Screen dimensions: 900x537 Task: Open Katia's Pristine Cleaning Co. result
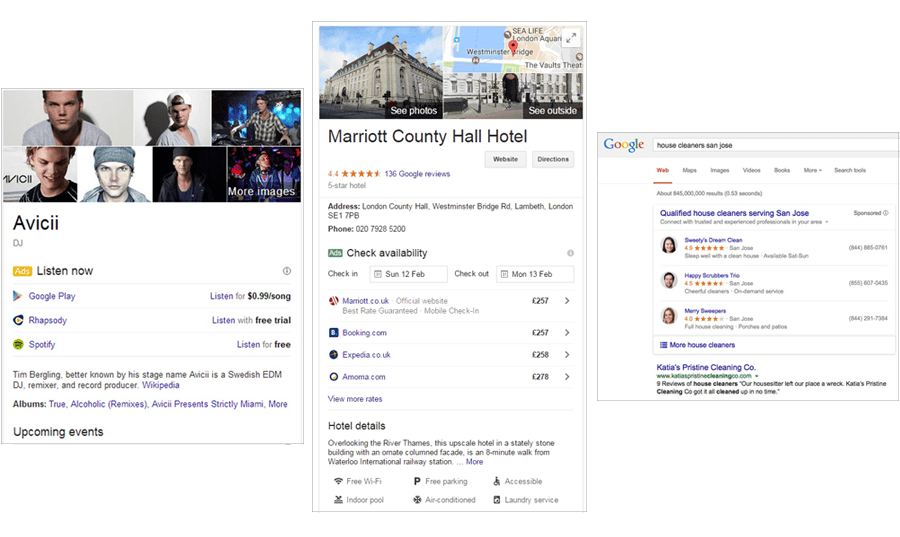pos(706,367)
